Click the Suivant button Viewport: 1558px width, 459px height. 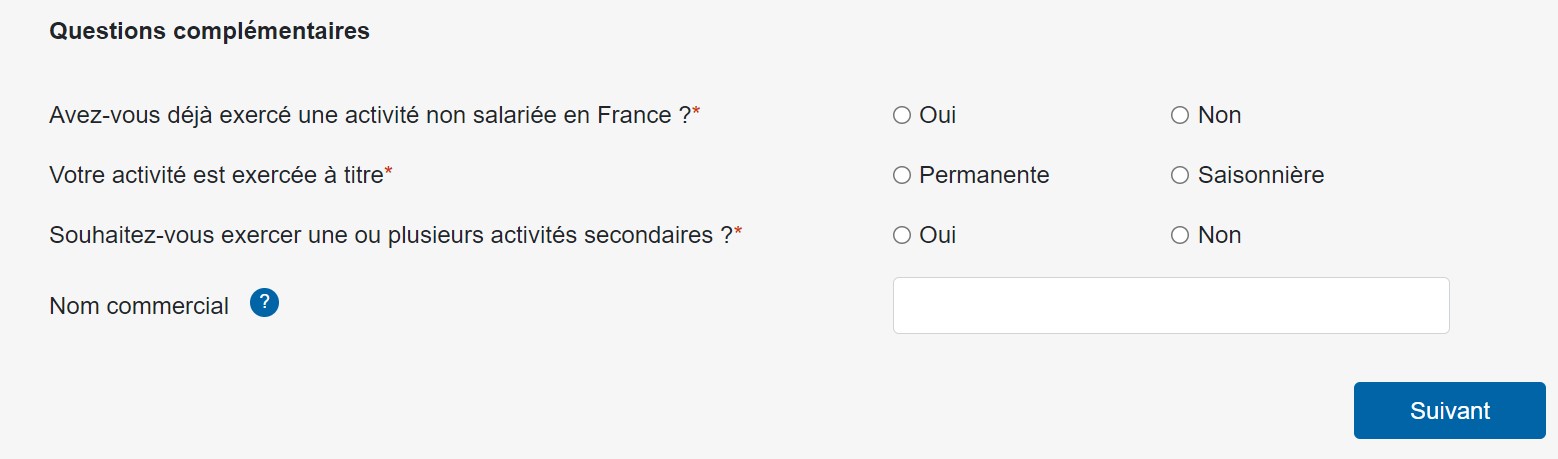[1449, 410]
